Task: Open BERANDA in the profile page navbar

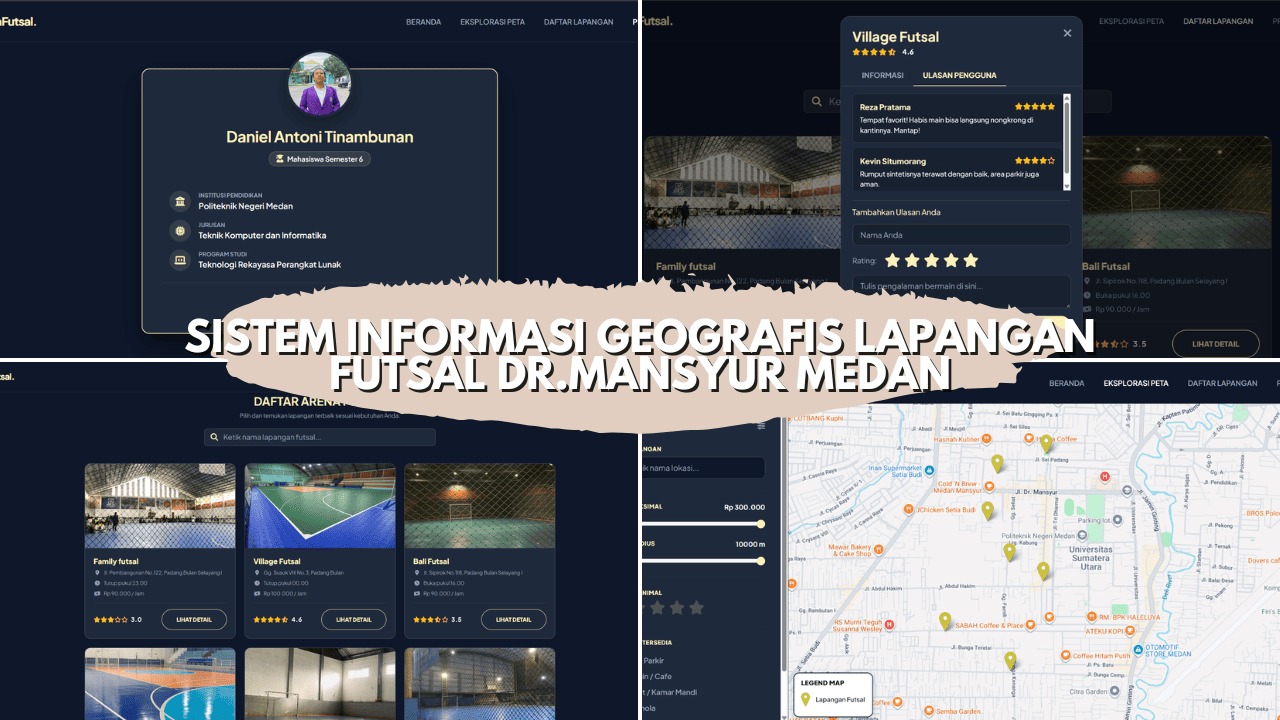Action: (x=423, y=21)
